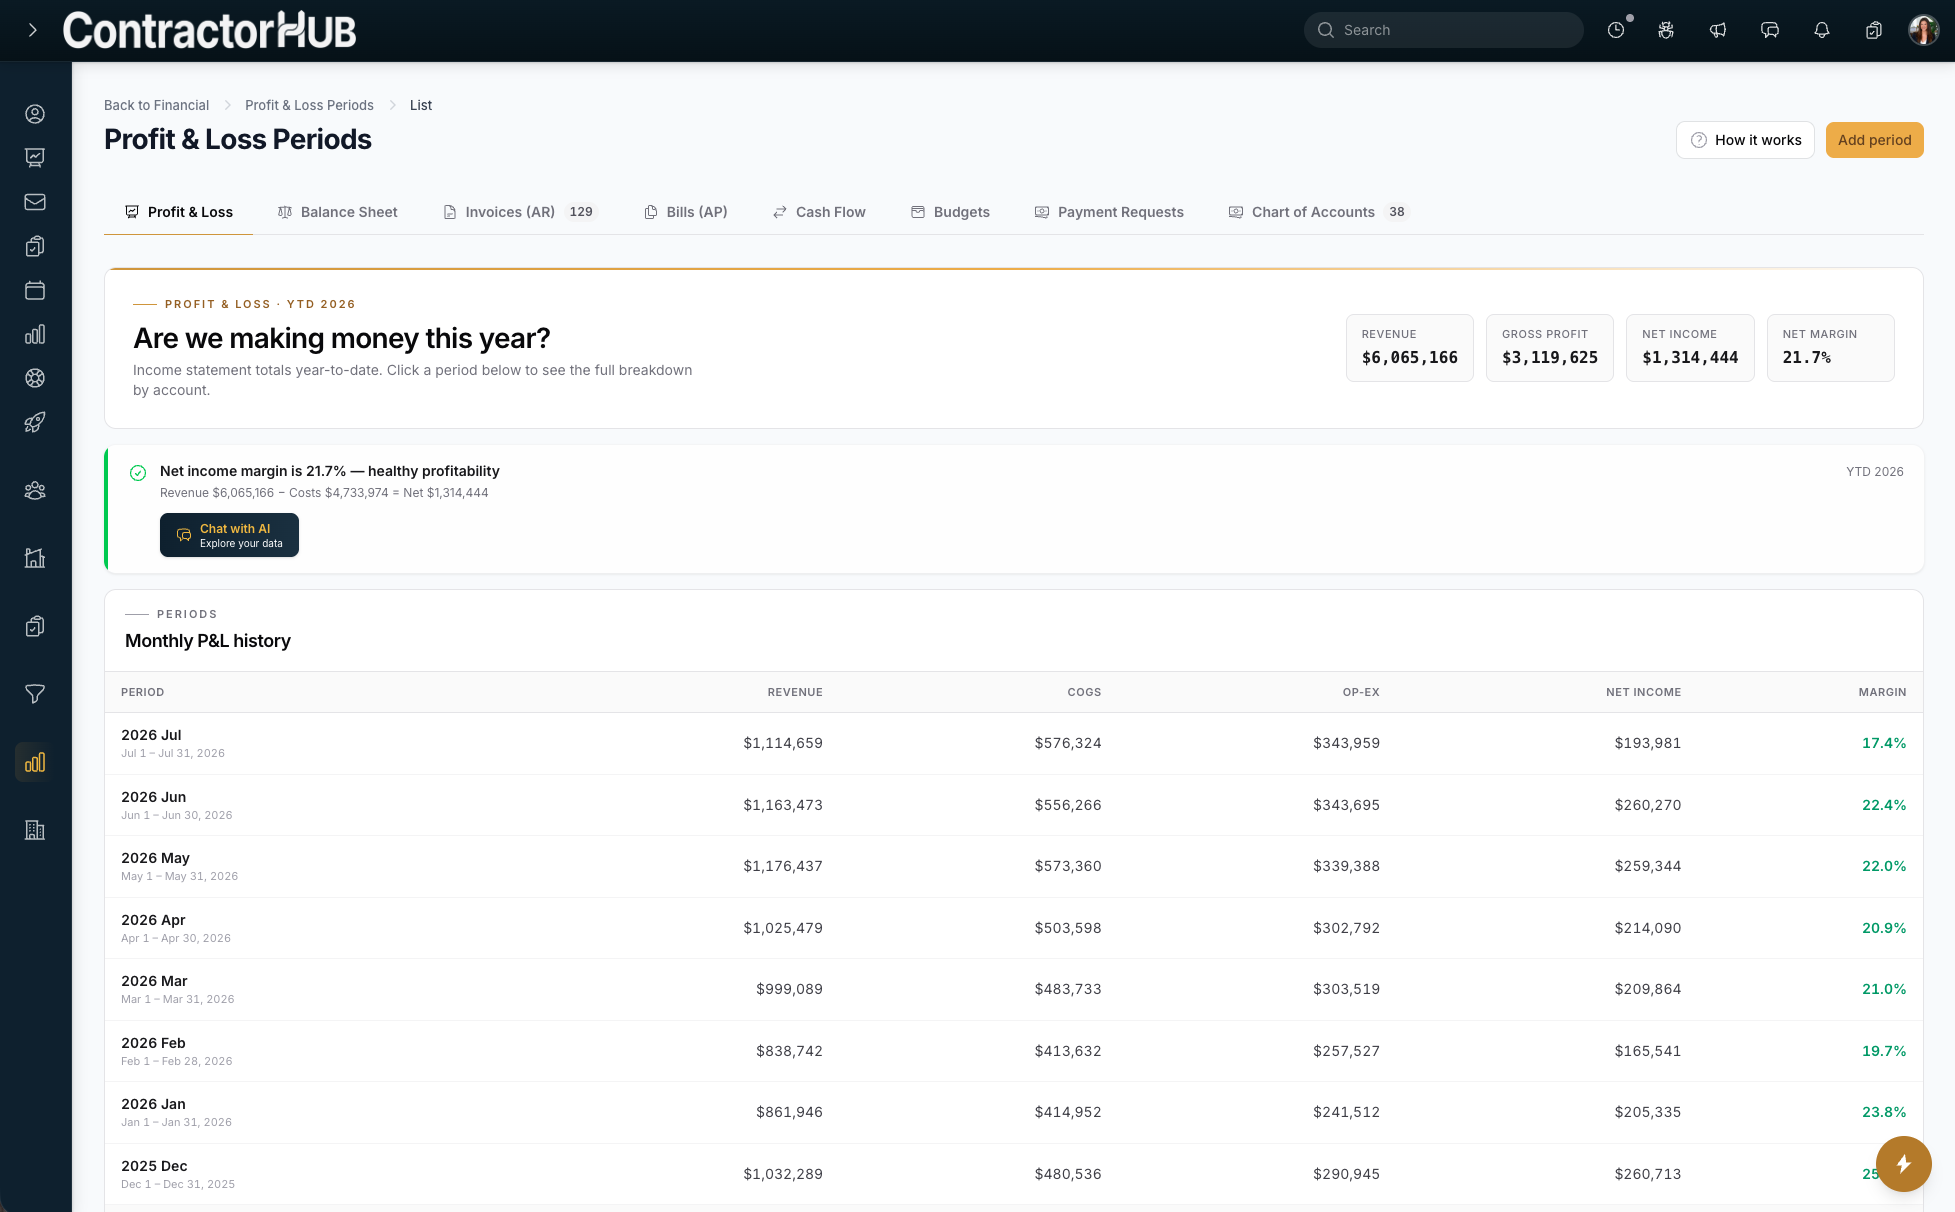The image size is (1955, 1212).
Task: Click the rocket launch sidebar icon
Action: (x=35, y=422)
